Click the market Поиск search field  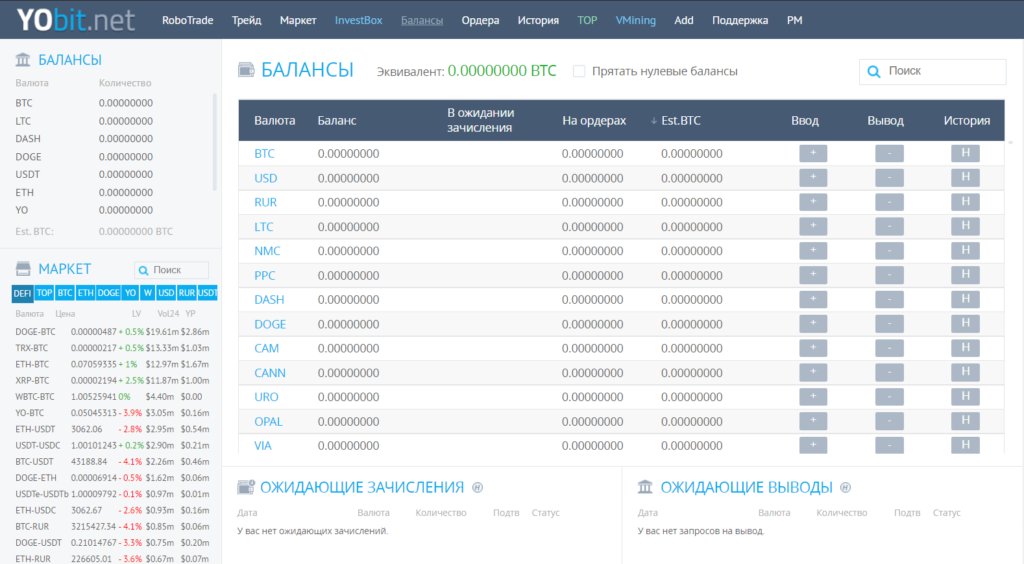coord(172,270)
